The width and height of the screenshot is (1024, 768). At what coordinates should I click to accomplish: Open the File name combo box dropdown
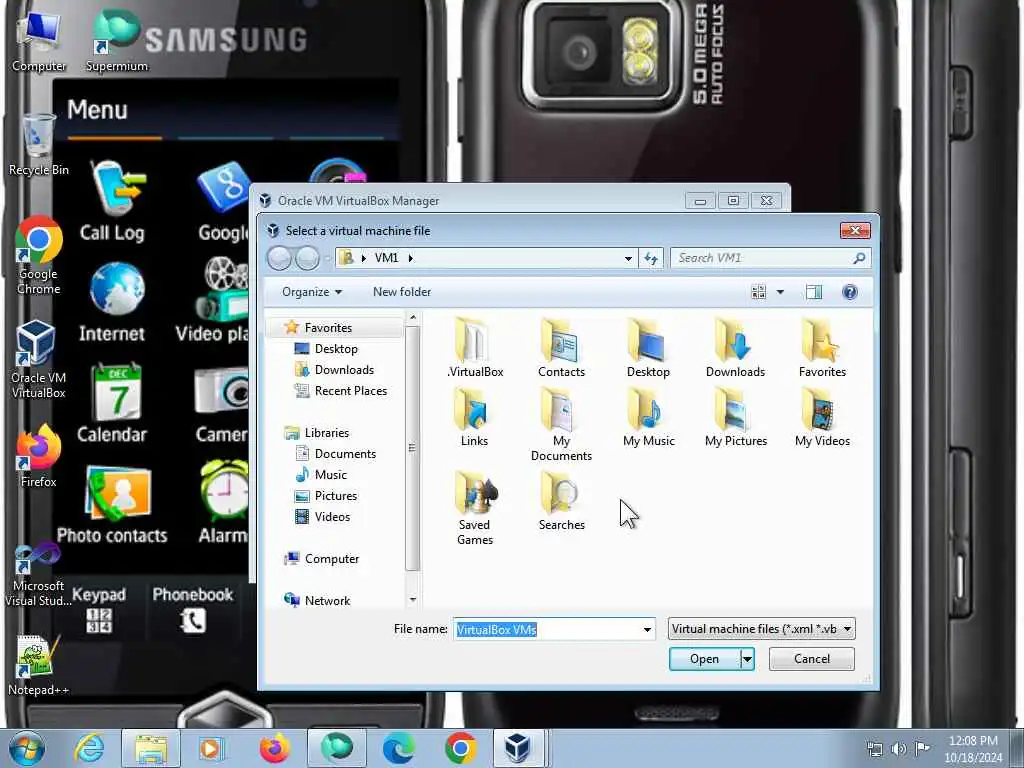[647, 630]
